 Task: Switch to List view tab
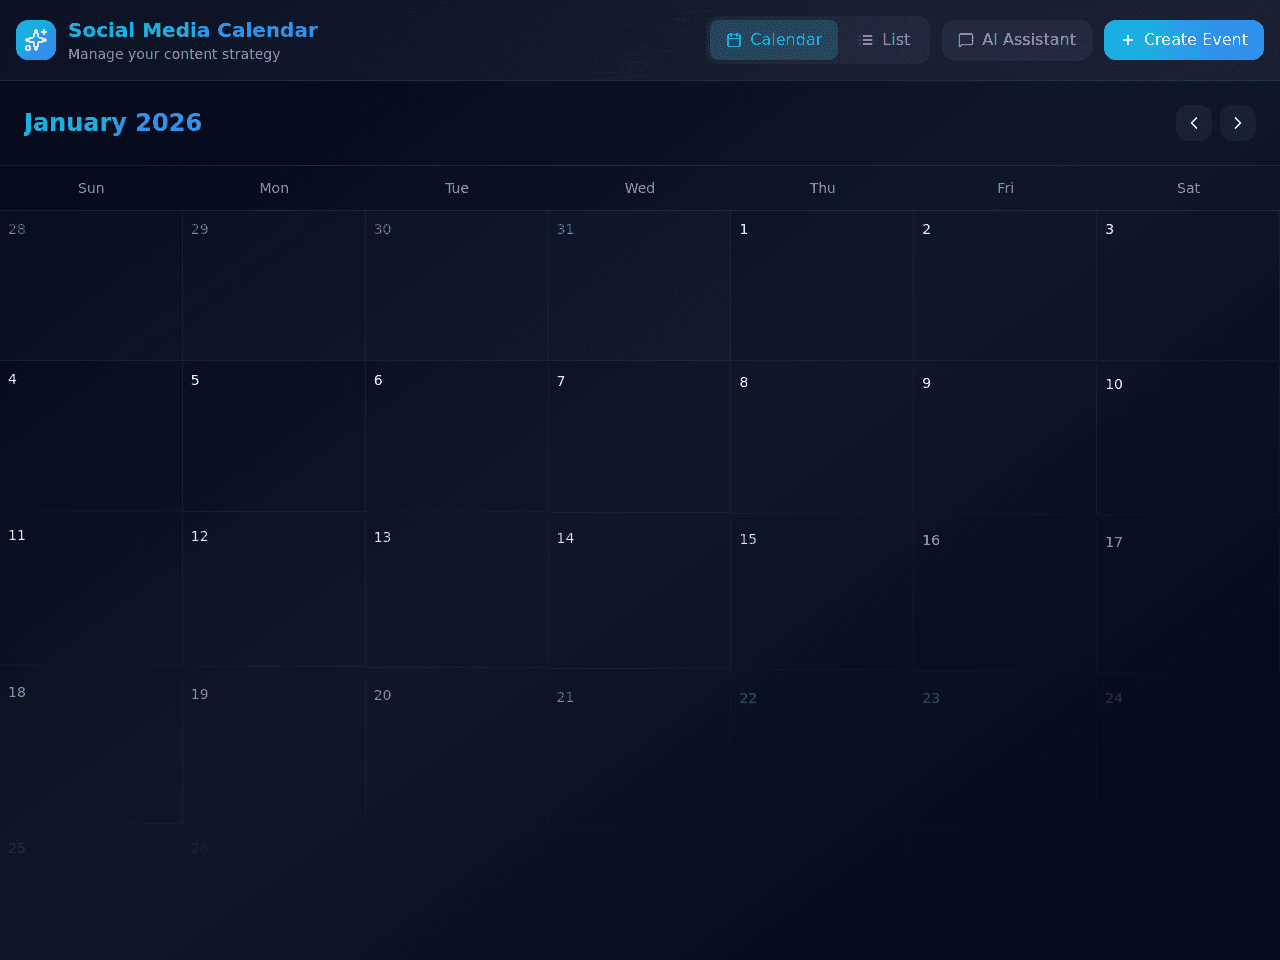pyautogui.click(x=885, y=40)
